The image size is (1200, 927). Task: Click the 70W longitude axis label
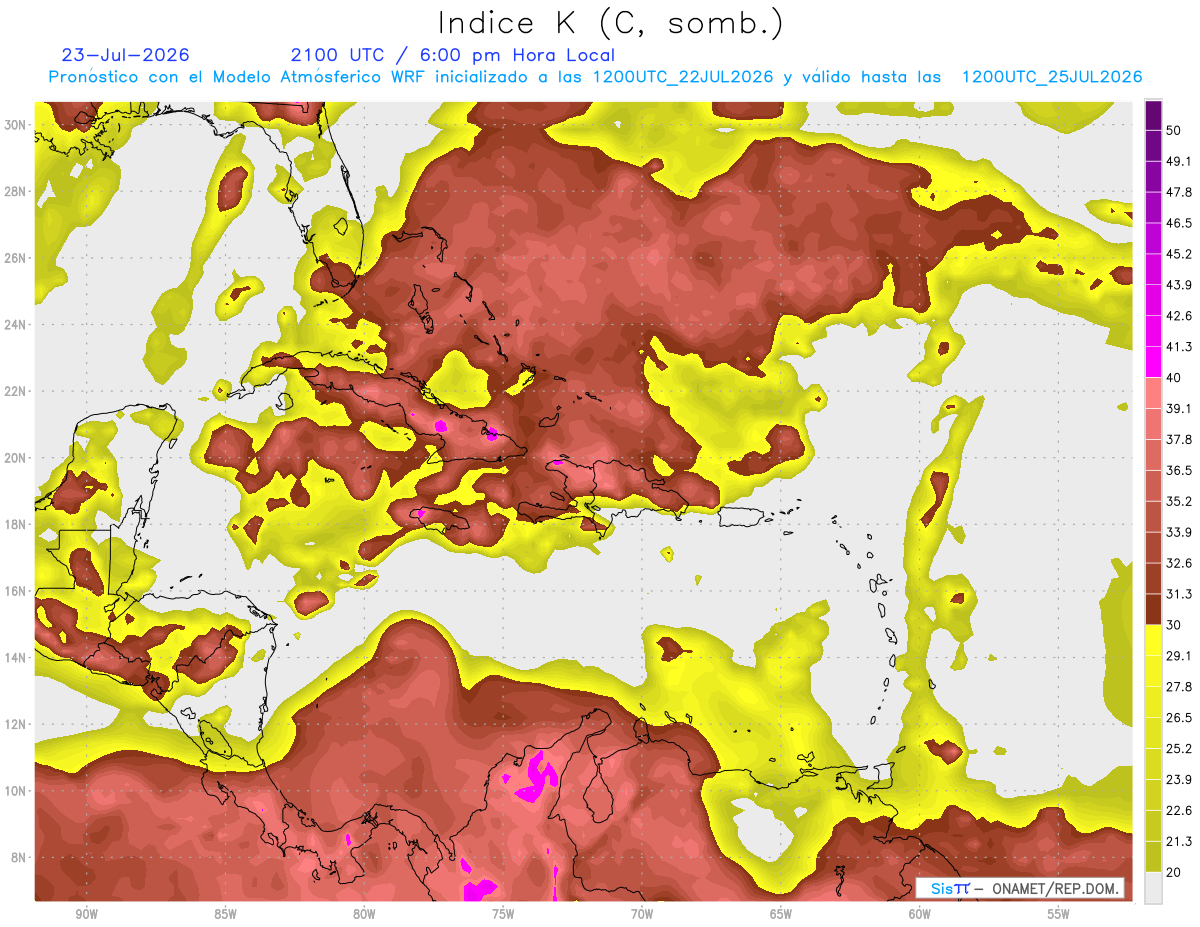642,914
